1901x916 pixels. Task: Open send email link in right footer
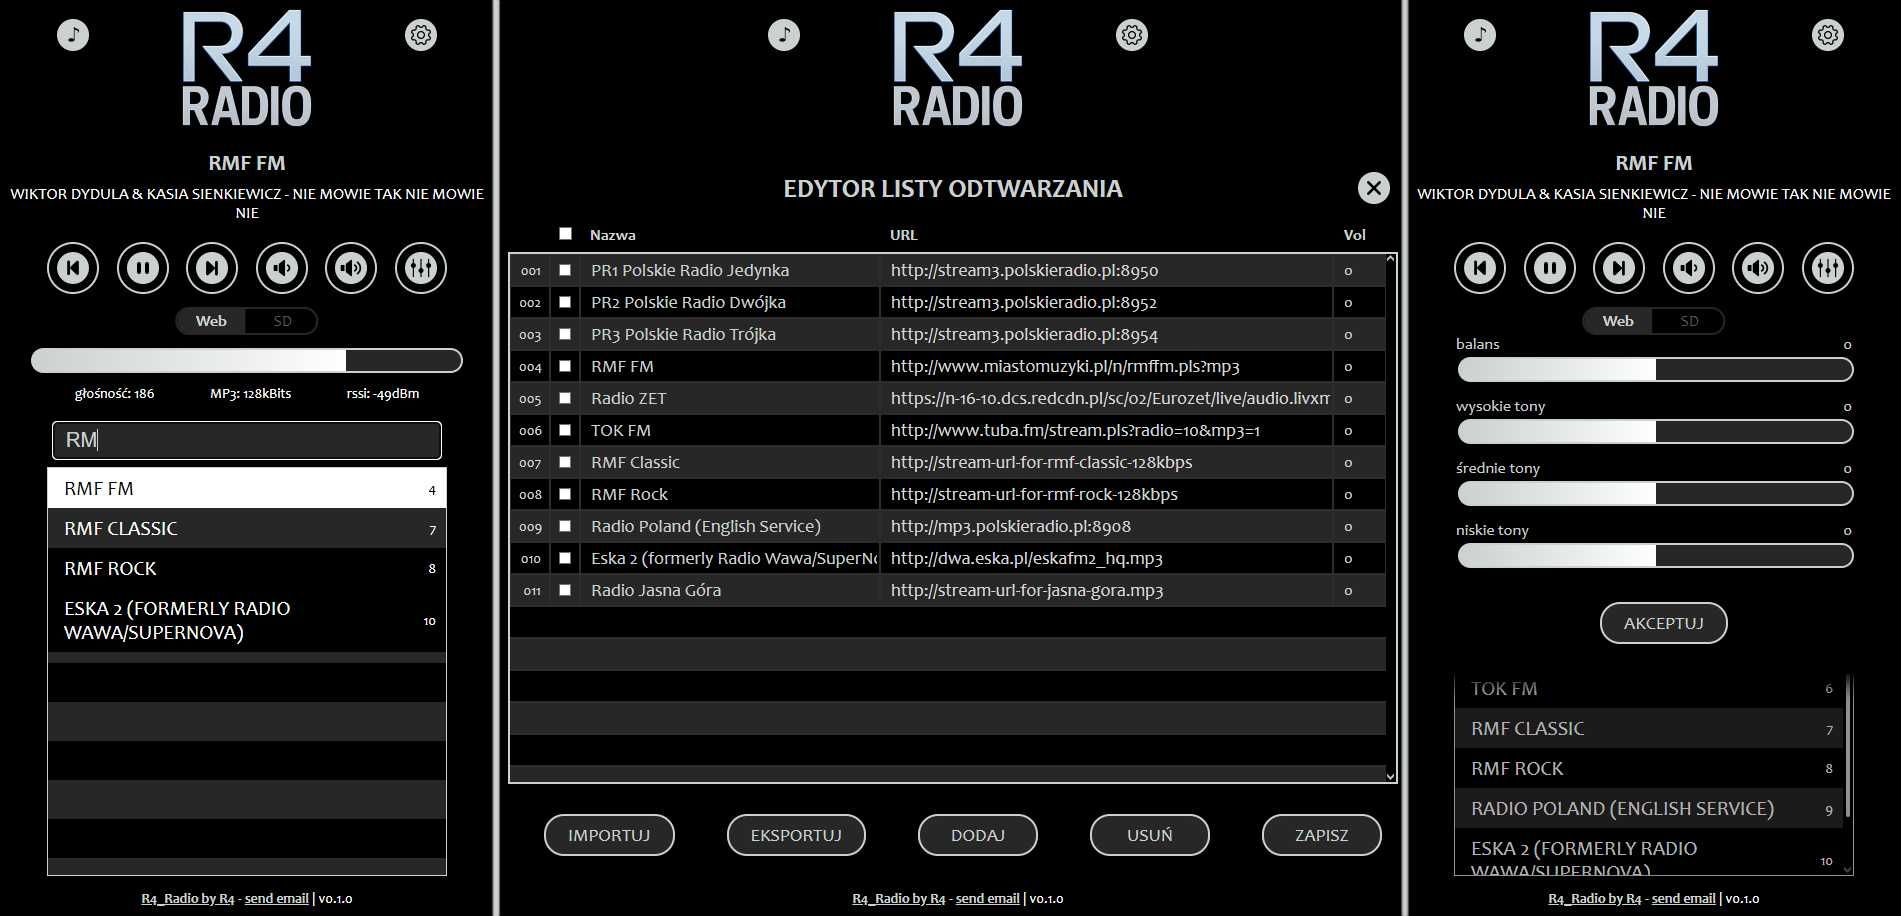(1683, 898)
